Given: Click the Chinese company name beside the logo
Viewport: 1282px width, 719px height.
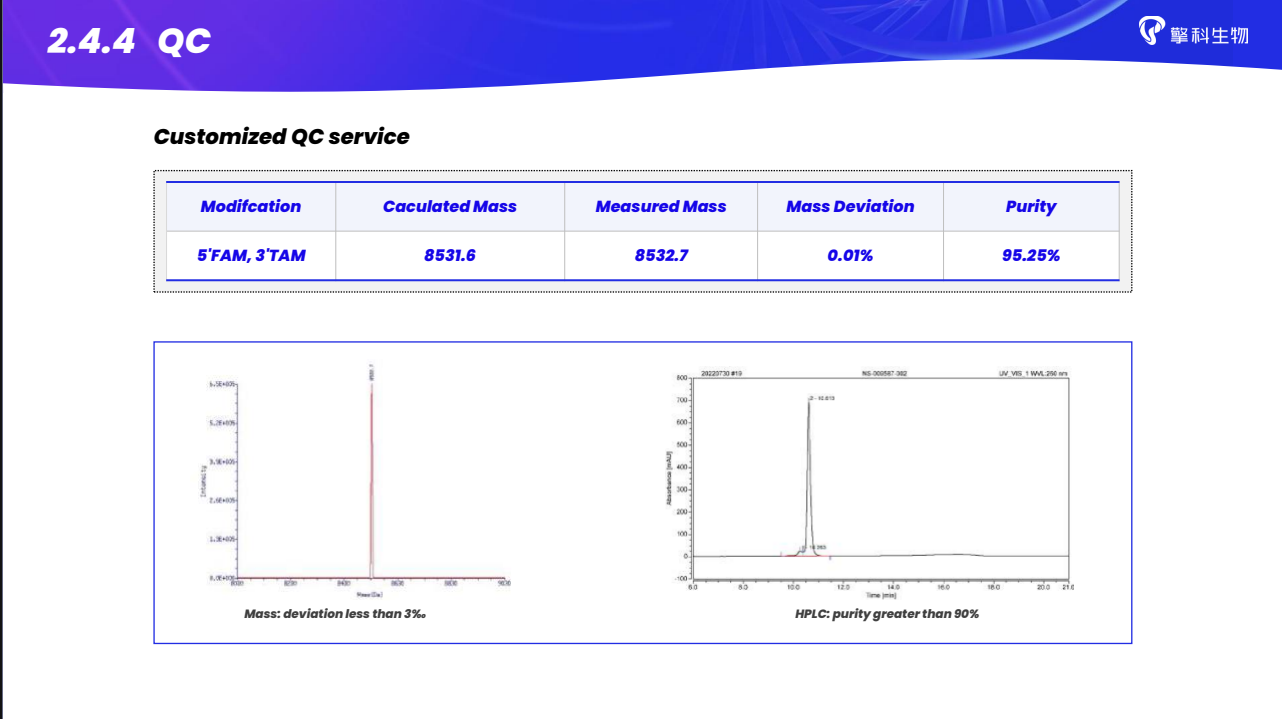Looking at the screenshot, I should click(x=1209, y=35).
